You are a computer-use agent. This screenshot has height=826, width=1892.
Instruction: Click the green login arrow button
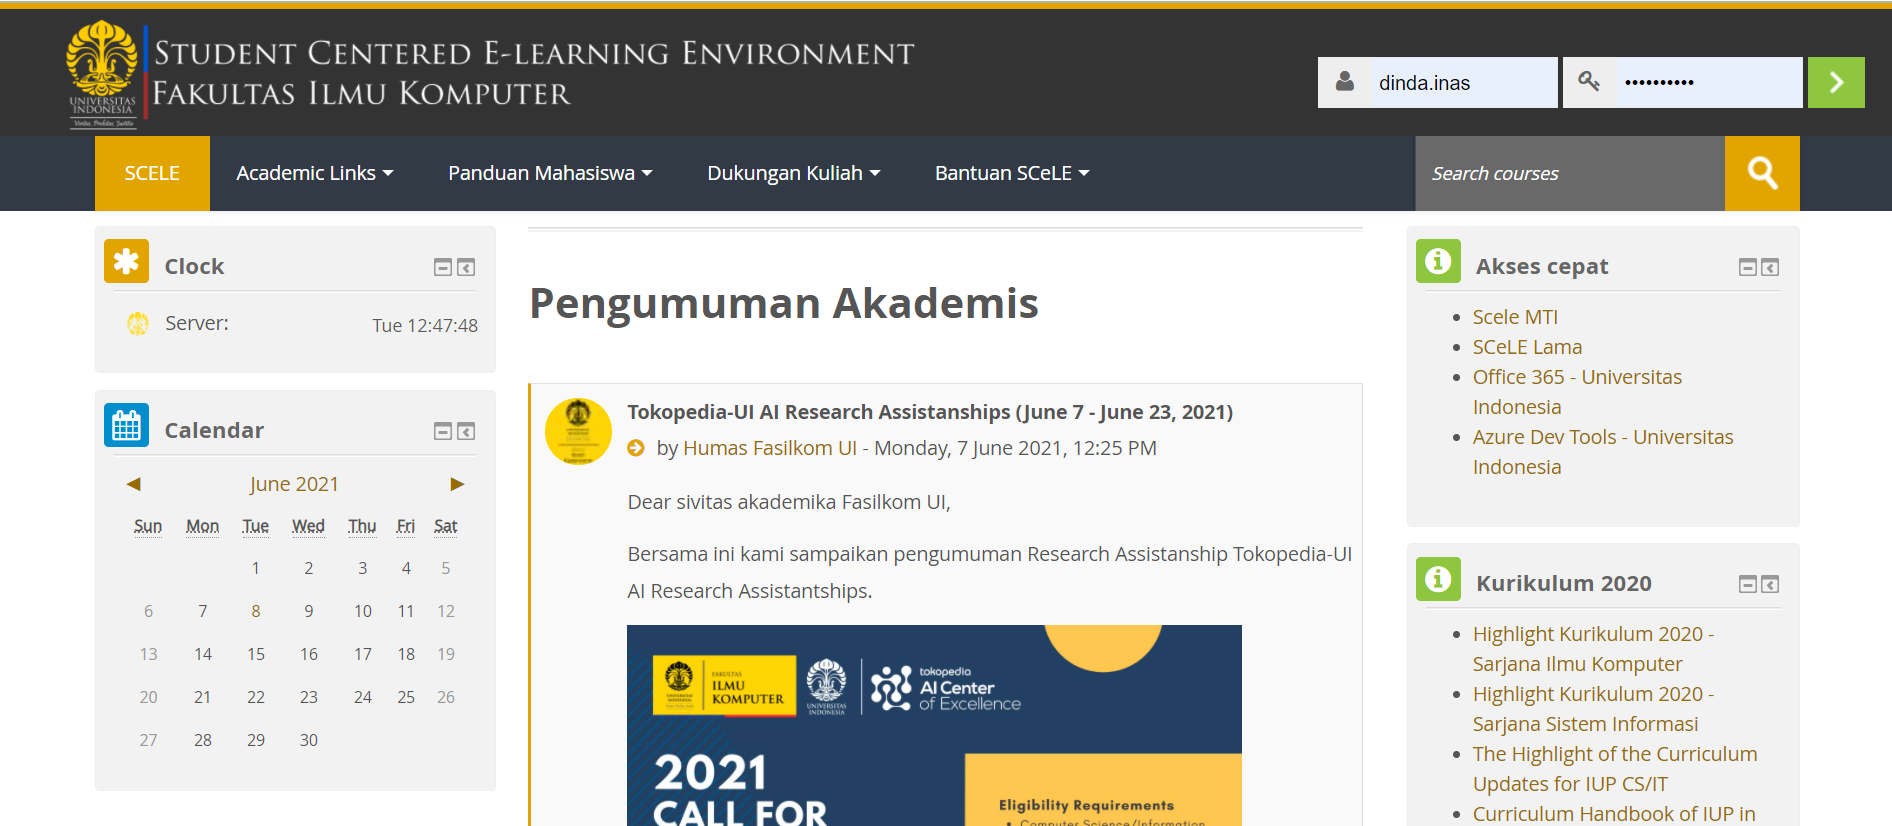[x=1836, y=82]
